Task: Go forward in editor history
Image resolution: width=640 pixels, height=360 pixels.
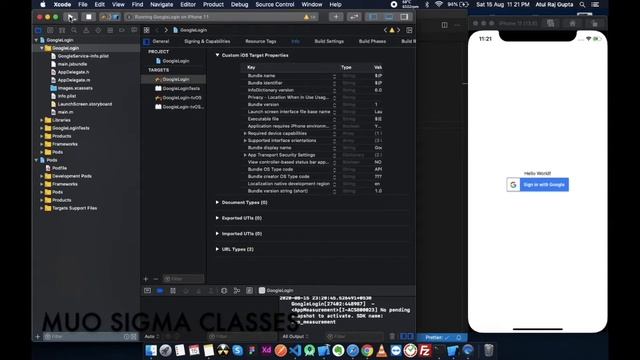Action: [166, 30]
